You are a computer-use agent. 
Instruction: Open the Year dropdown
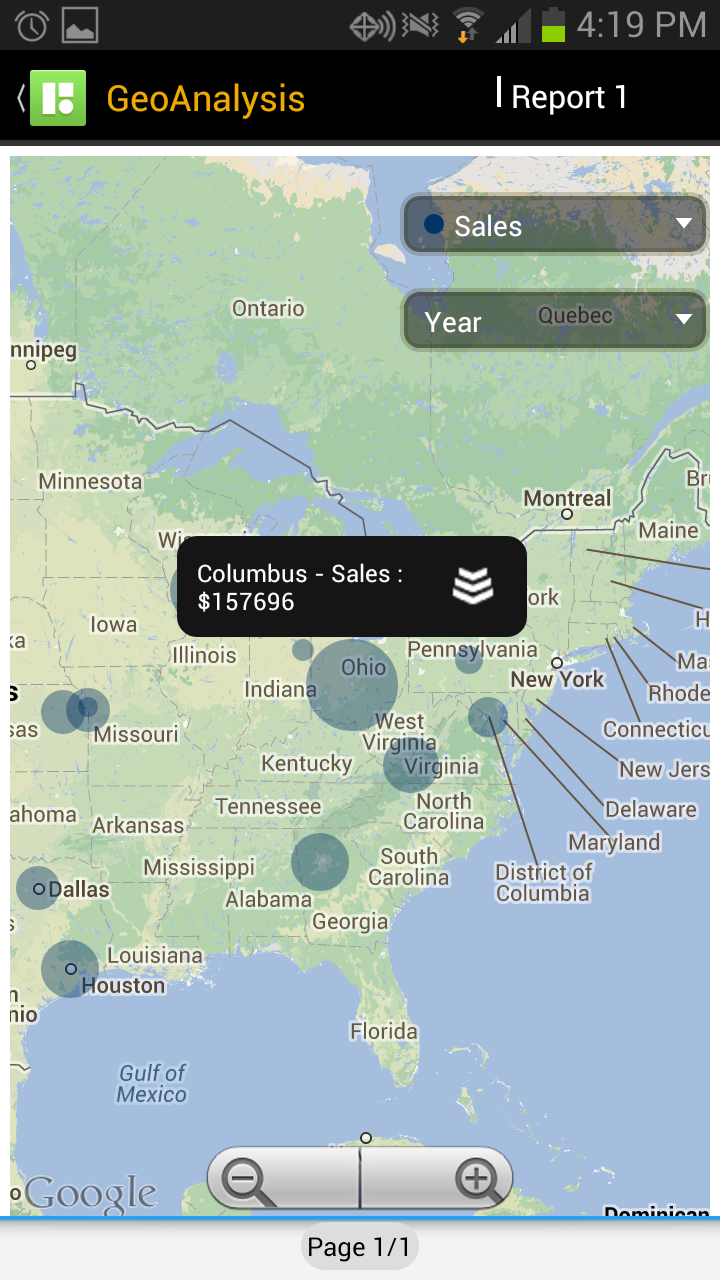click(555, 320)
